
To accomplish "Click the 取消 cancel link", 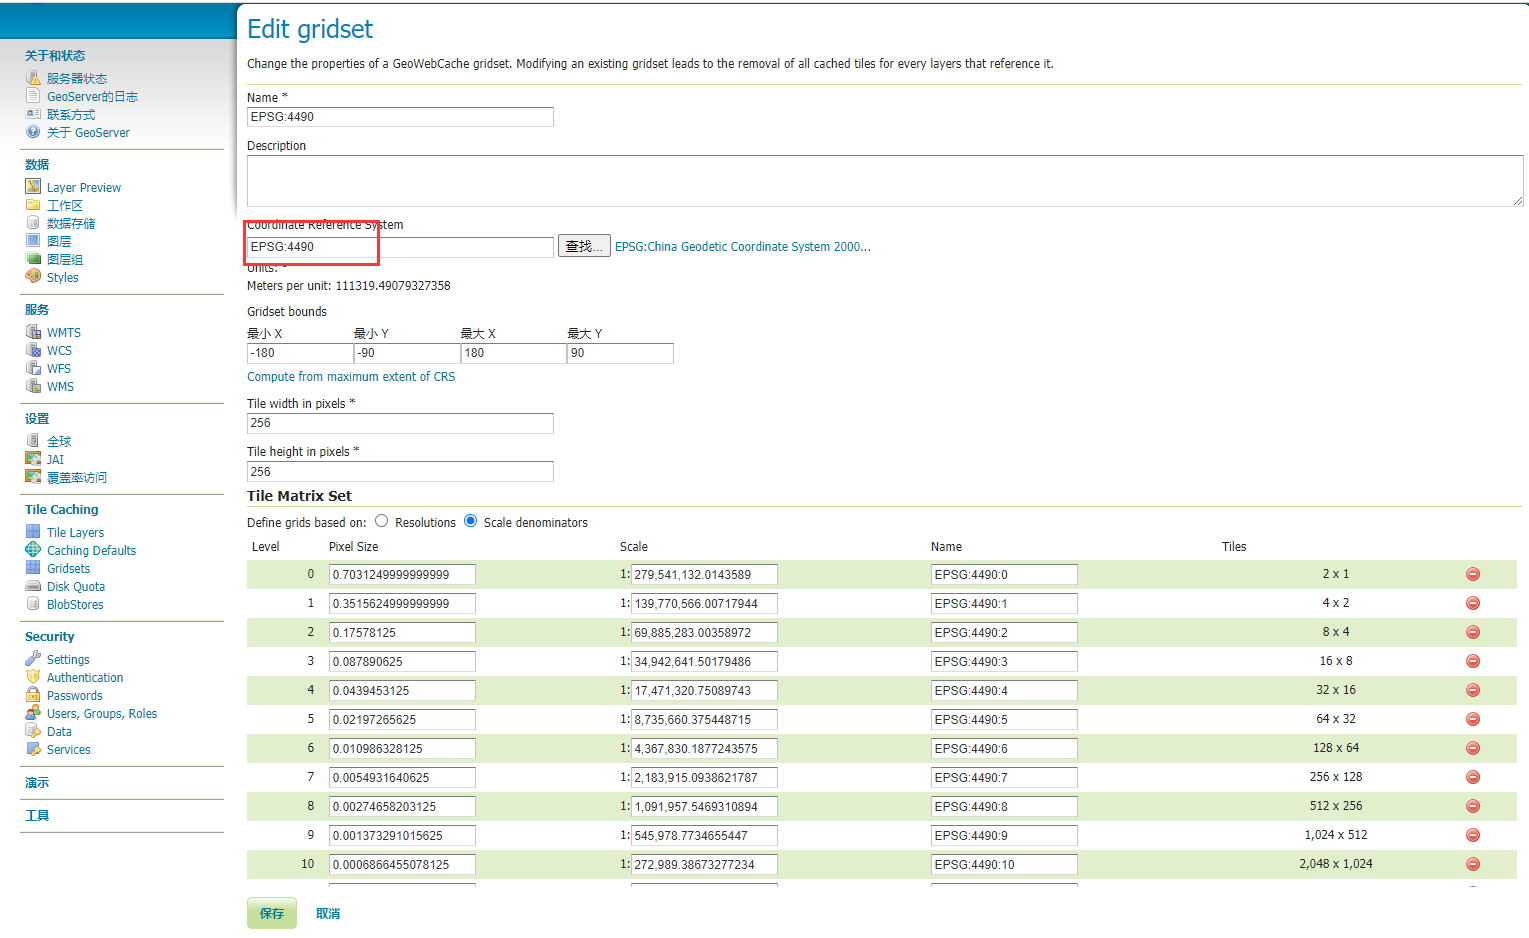I will [328, 913].
